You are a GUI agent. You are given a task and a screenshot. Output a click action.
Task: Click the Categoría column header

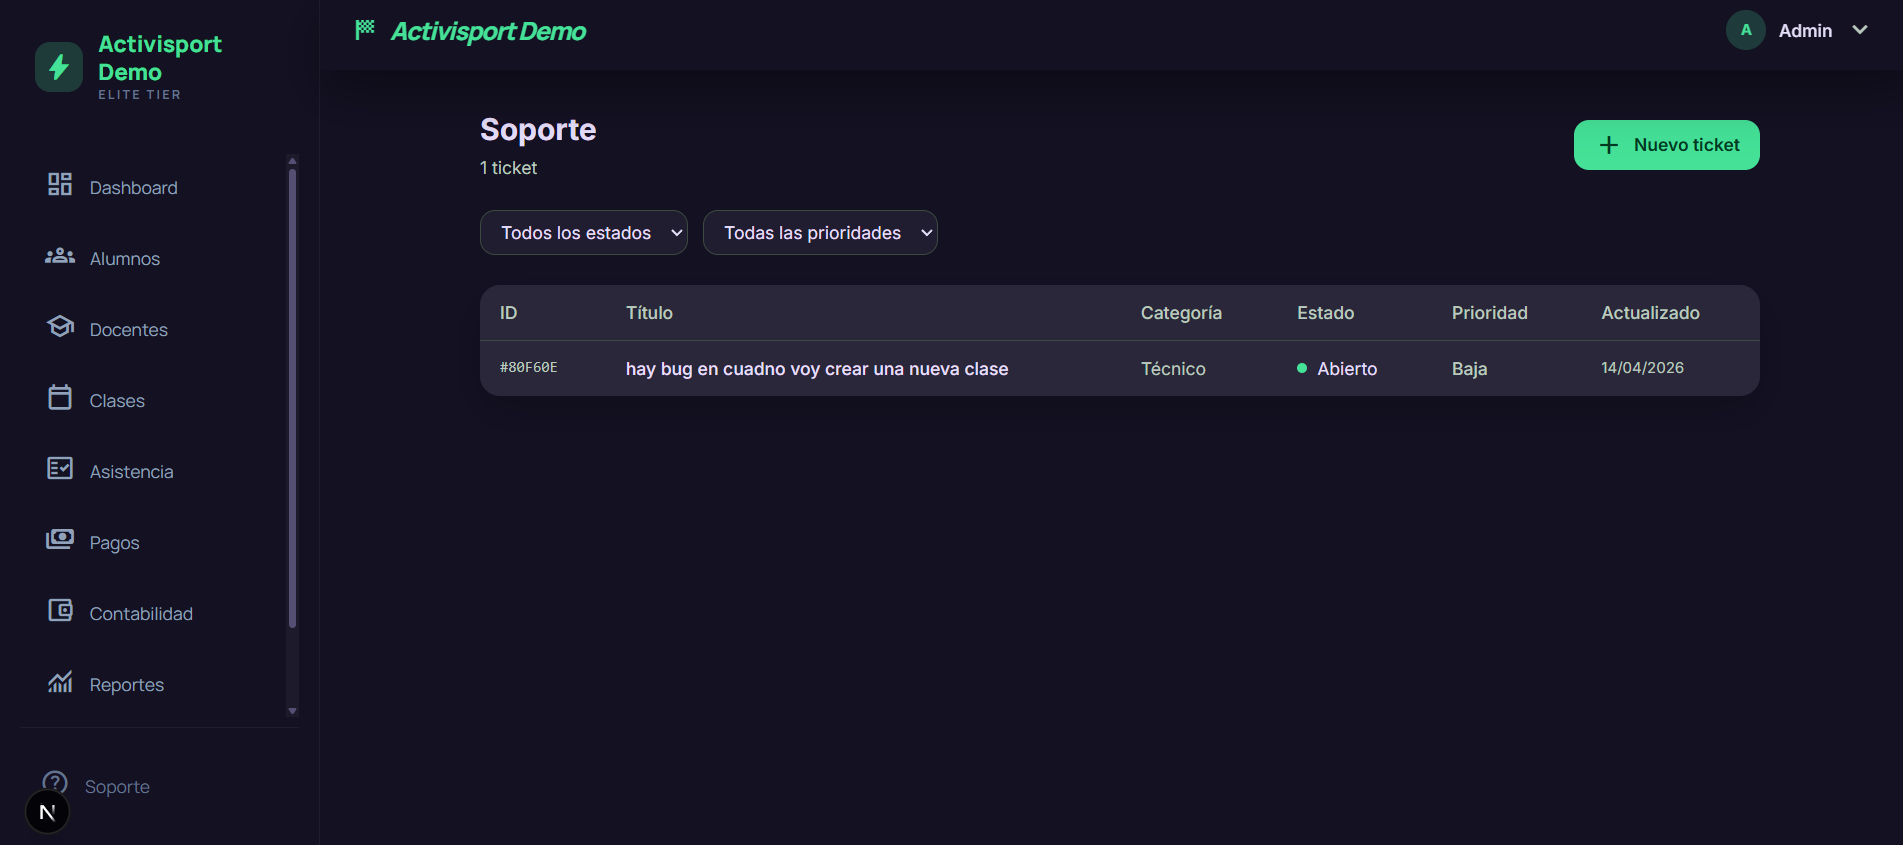pyautogui.click(x=1181, y=313)
